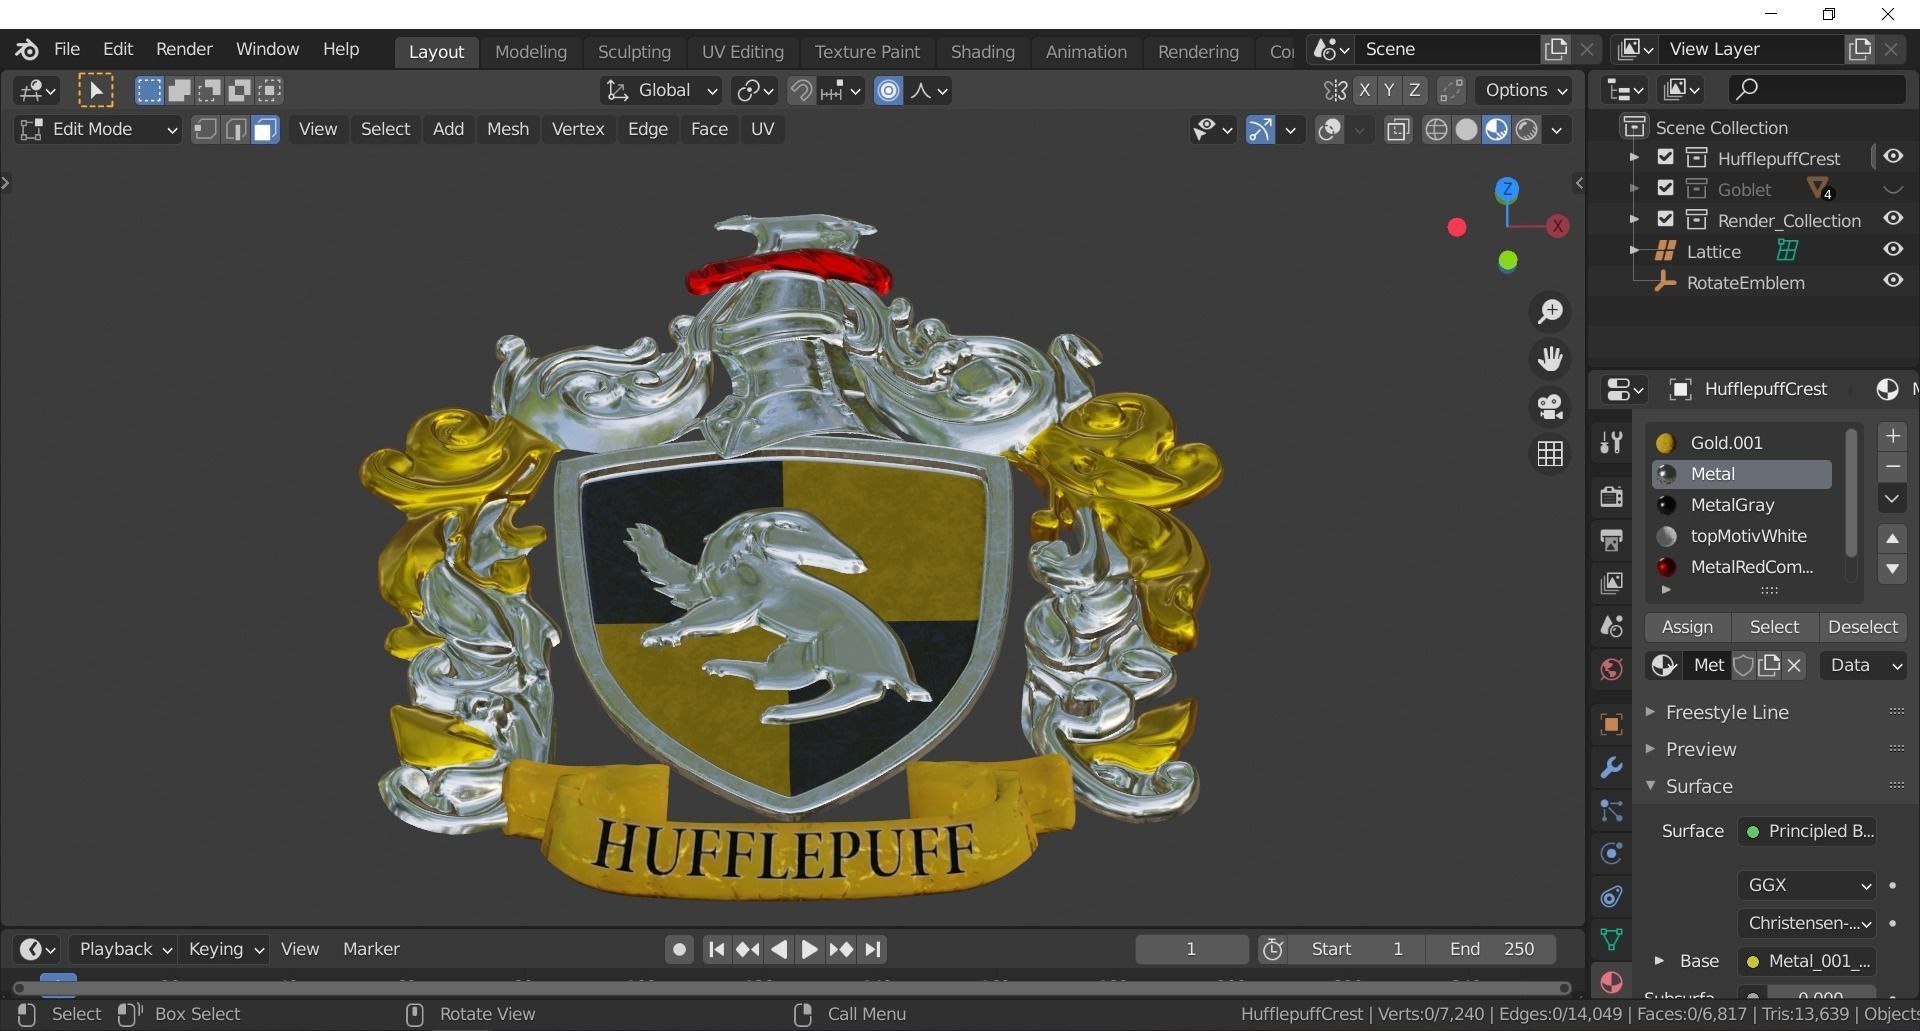
Task: Select vertex select mode icon
Action: click(205, 130)
